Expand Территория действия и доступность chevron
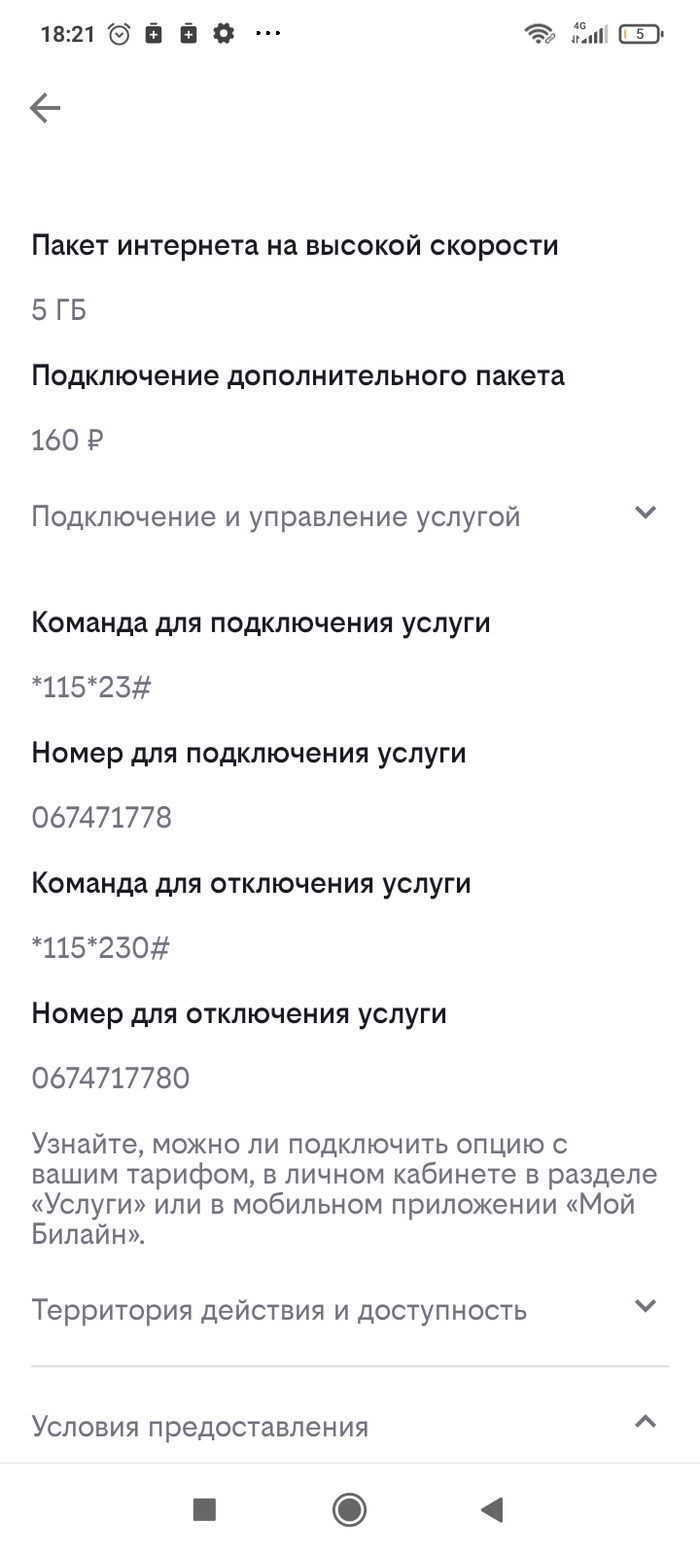700x1556 pixels. point(646,1306)
